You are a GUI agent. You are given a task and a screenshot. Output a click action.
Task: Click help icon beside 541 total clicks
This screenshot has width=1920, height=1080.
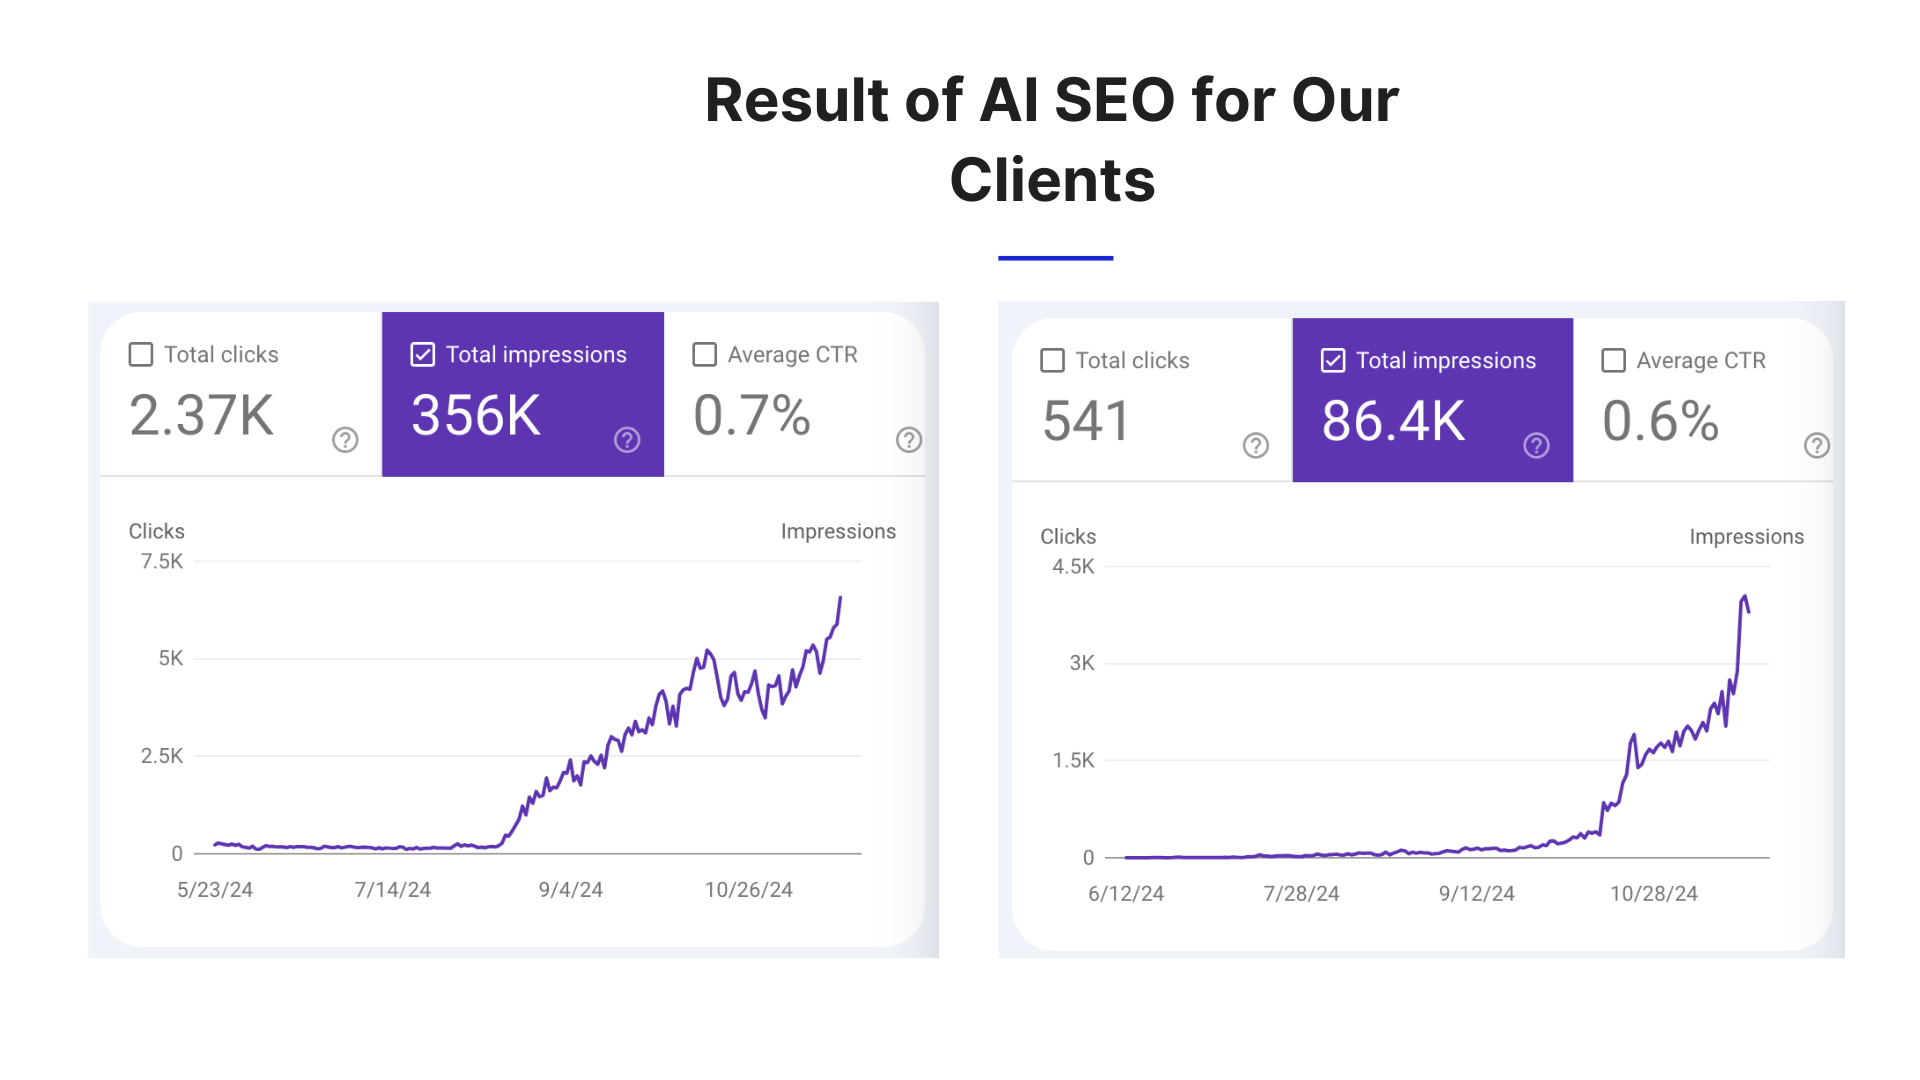click(1256, 446)
